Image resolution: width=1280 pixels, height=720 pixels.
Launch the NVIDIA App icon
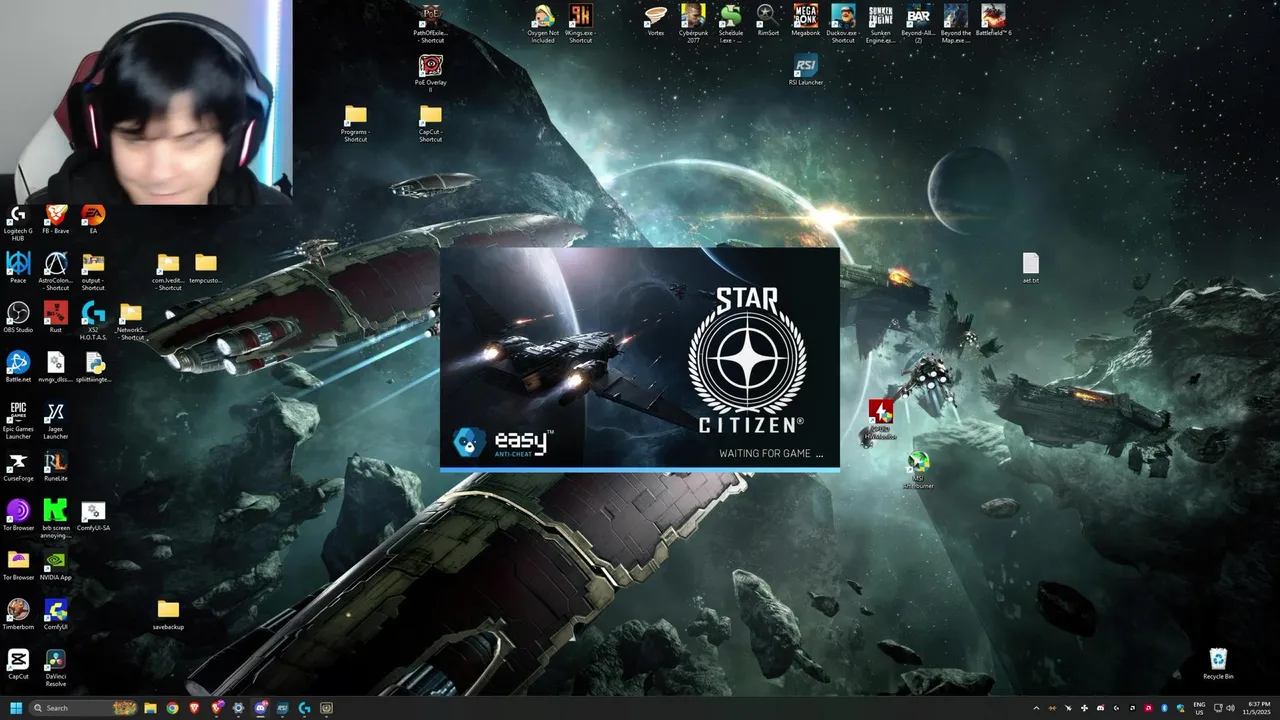(56, 564)
